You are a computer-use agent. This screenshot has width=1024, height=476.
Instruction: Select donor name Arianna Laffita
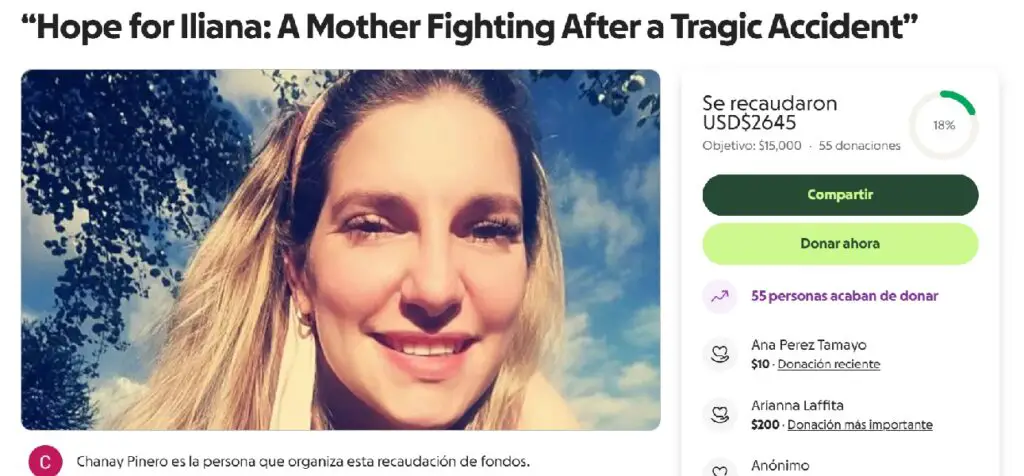click(x=797, y=405)
